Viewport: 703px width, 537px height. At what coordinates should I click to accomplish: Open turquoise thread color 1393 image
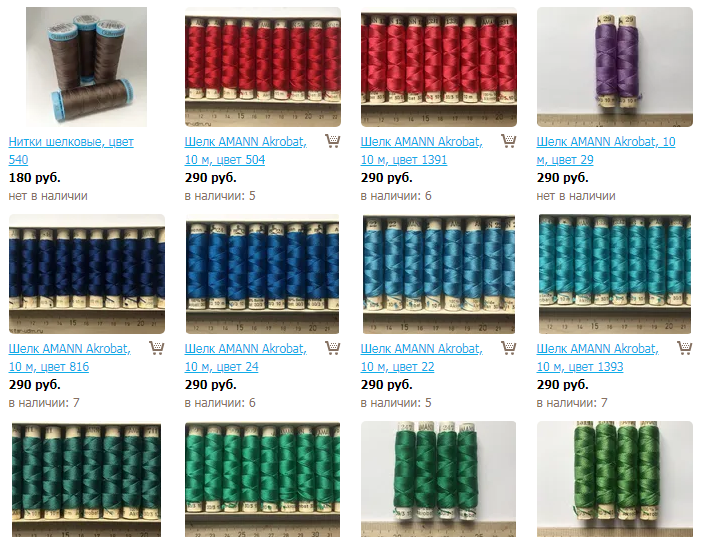click(x=615, y=274)
